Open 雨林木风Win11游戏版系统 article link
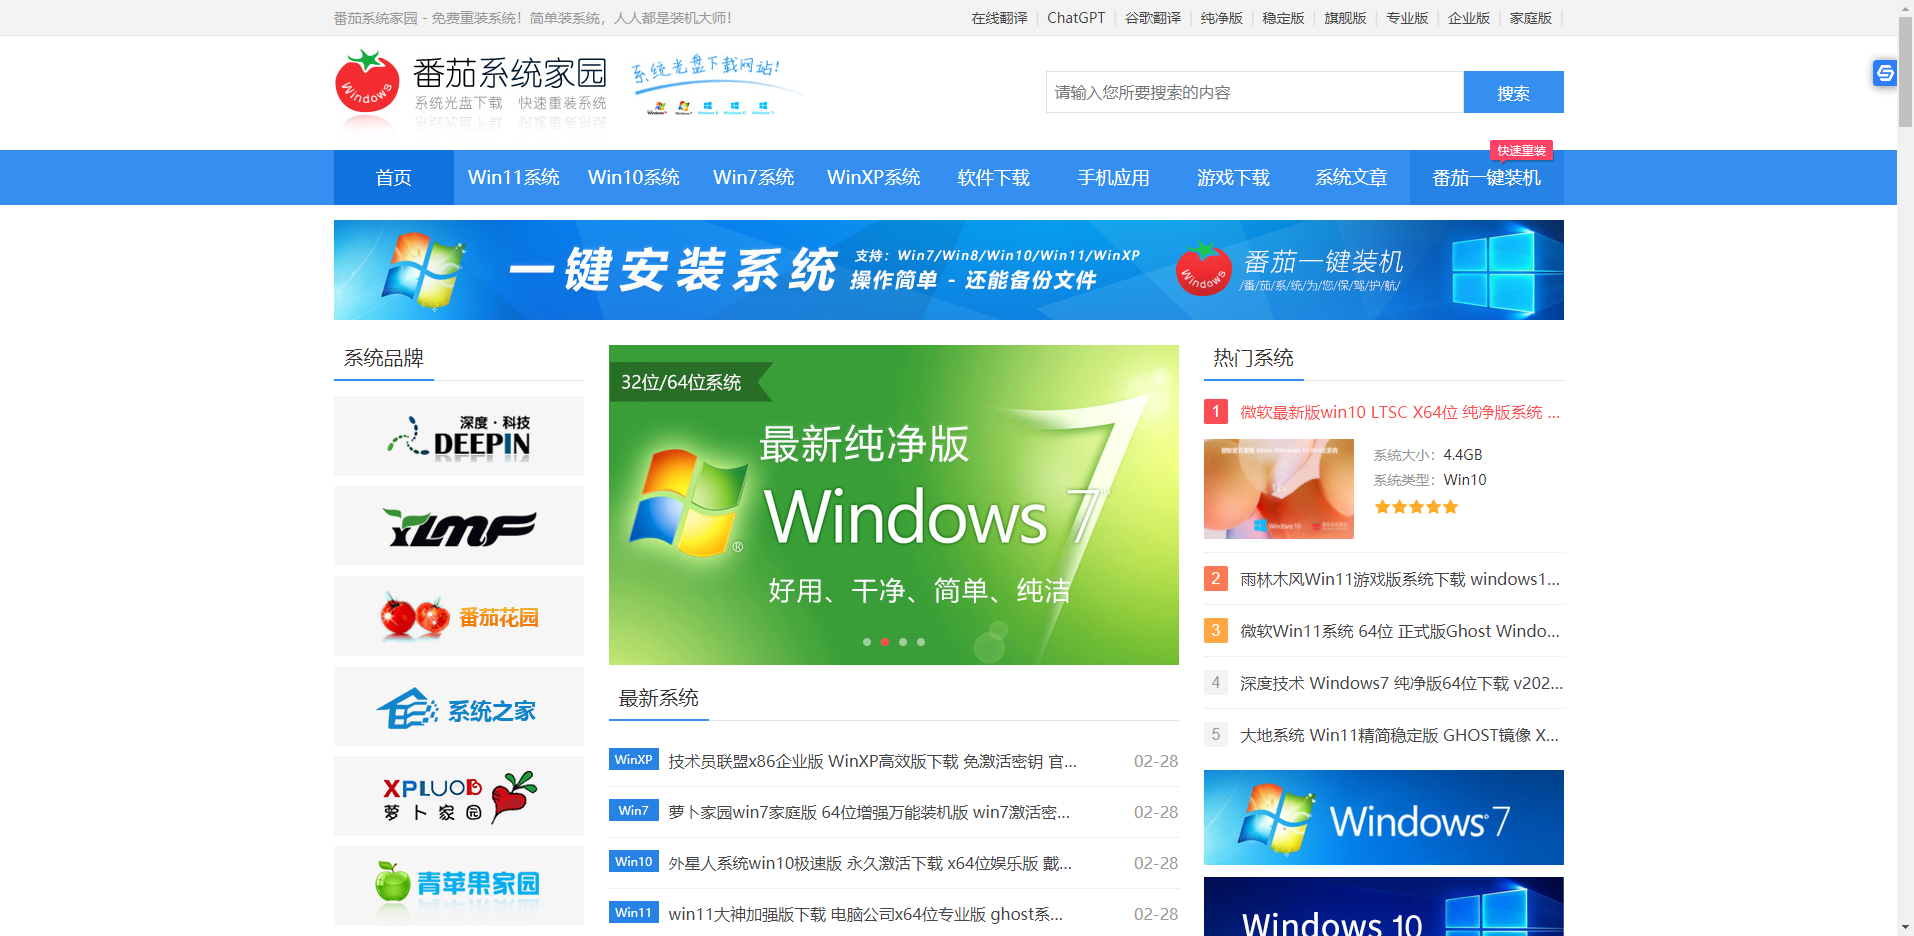Screen dimensions: 1914x936 tap(1400, 579)
